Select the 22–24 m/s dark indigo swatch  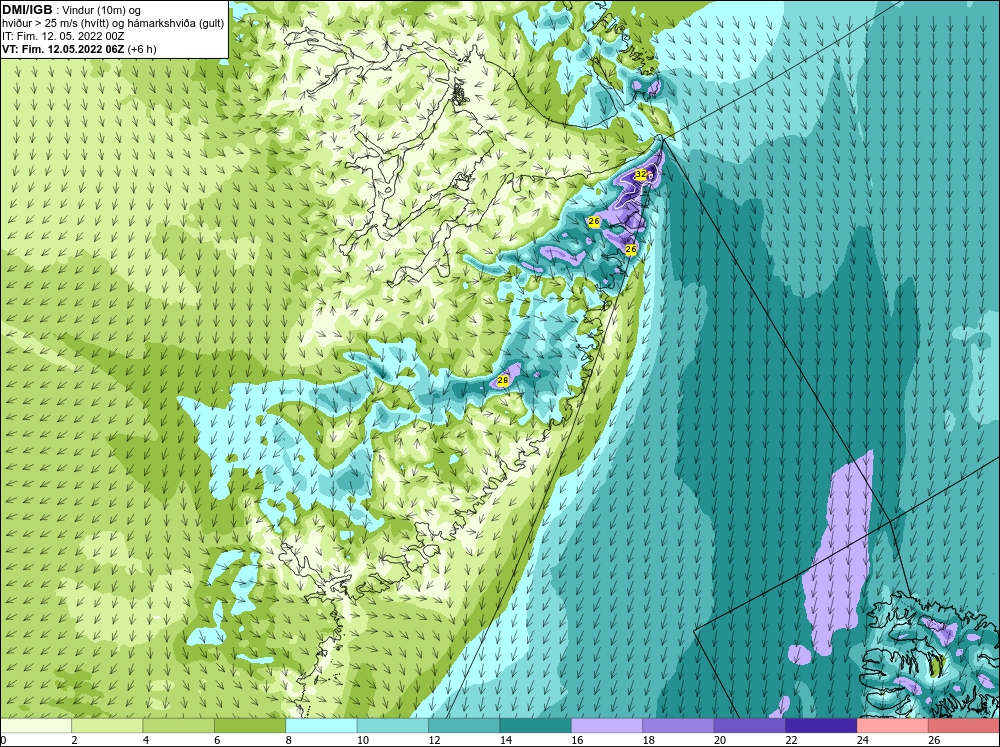pos(821,725)
